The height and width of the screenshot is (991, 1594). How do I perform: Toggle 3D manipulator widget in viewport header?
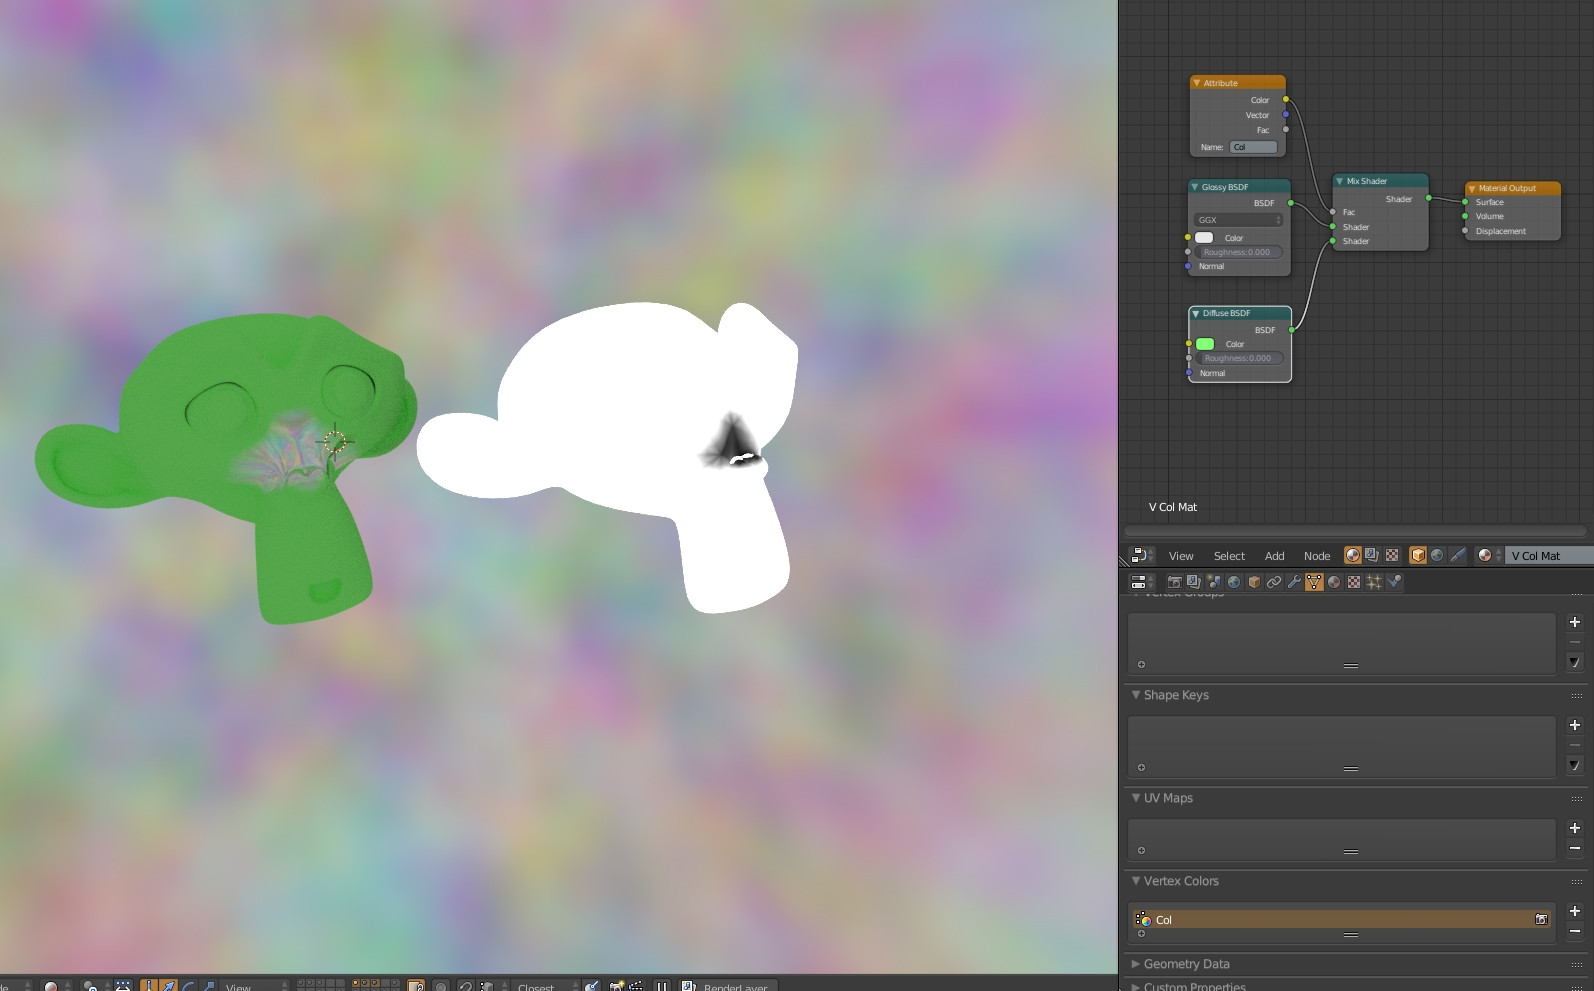pos(148,986)
